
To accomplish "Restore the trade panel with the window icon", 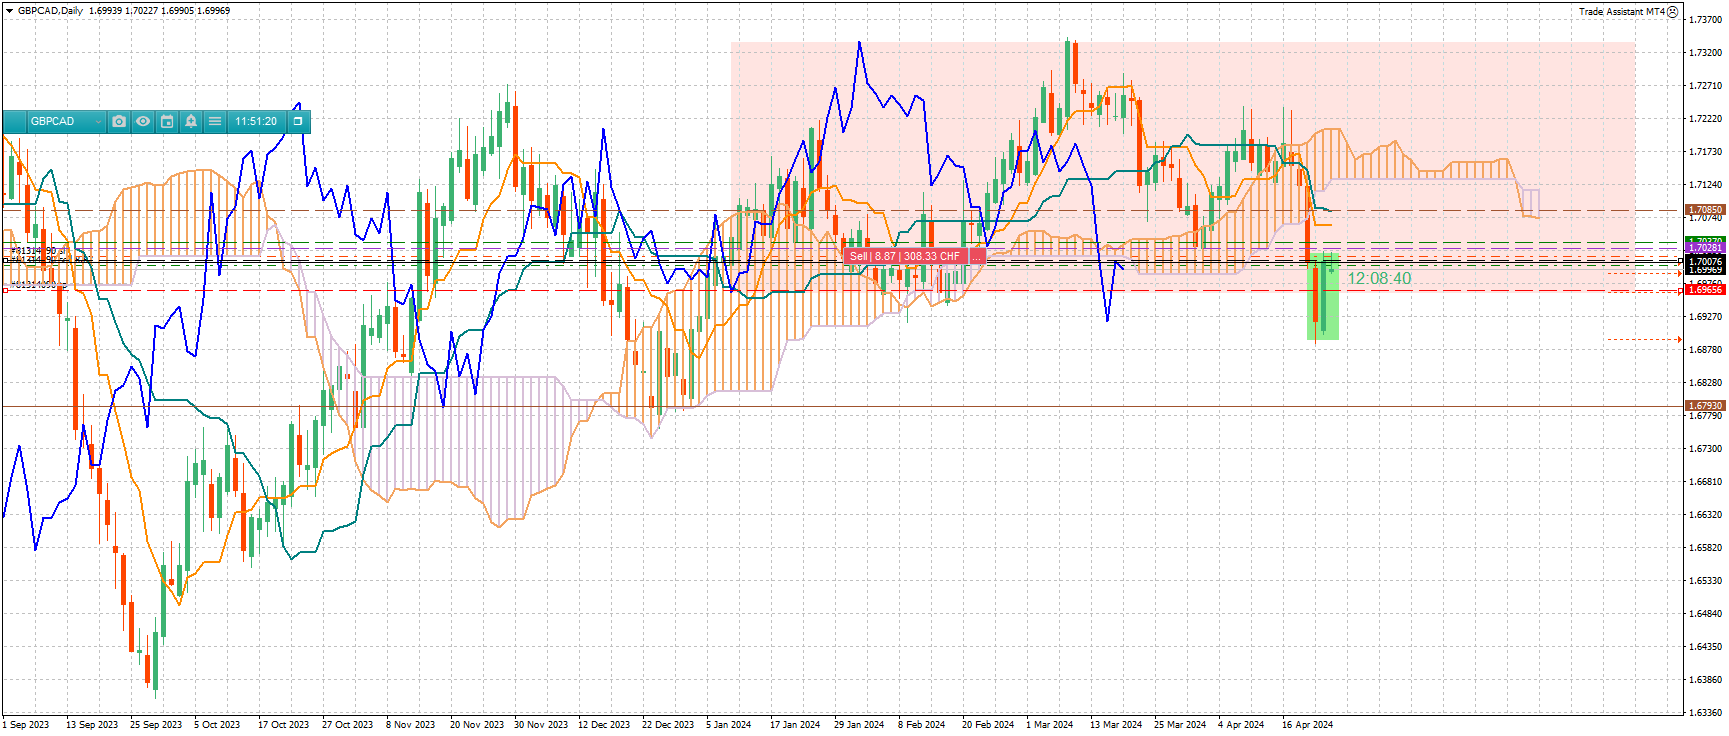I will 298,121.
